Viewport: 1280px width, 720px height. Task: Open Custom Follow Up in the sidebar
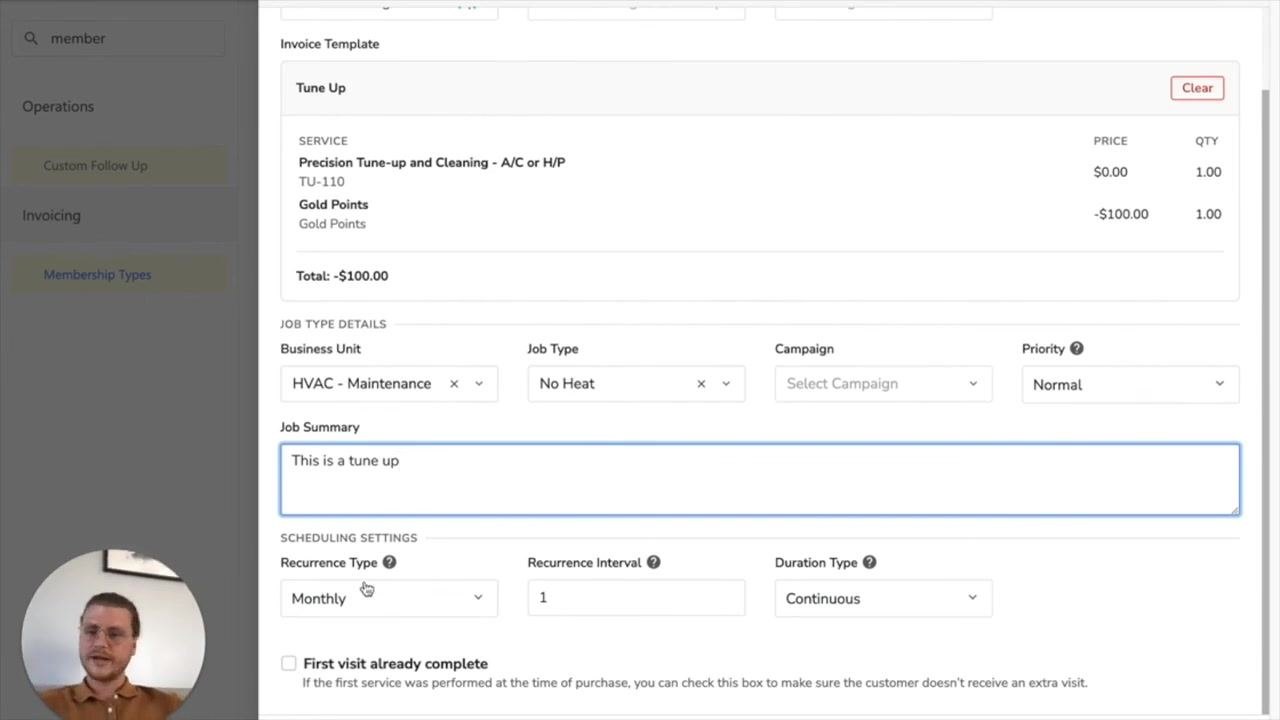point(95,166)
